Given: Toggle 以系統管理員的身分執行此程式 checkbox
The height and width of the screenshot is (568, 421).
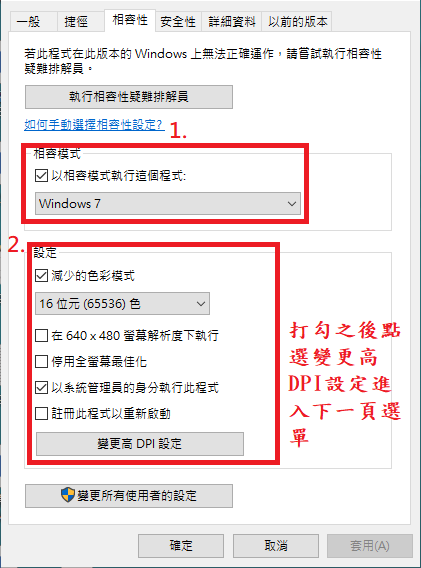Looking at the screenshot, I should click(x=41, y=388).
